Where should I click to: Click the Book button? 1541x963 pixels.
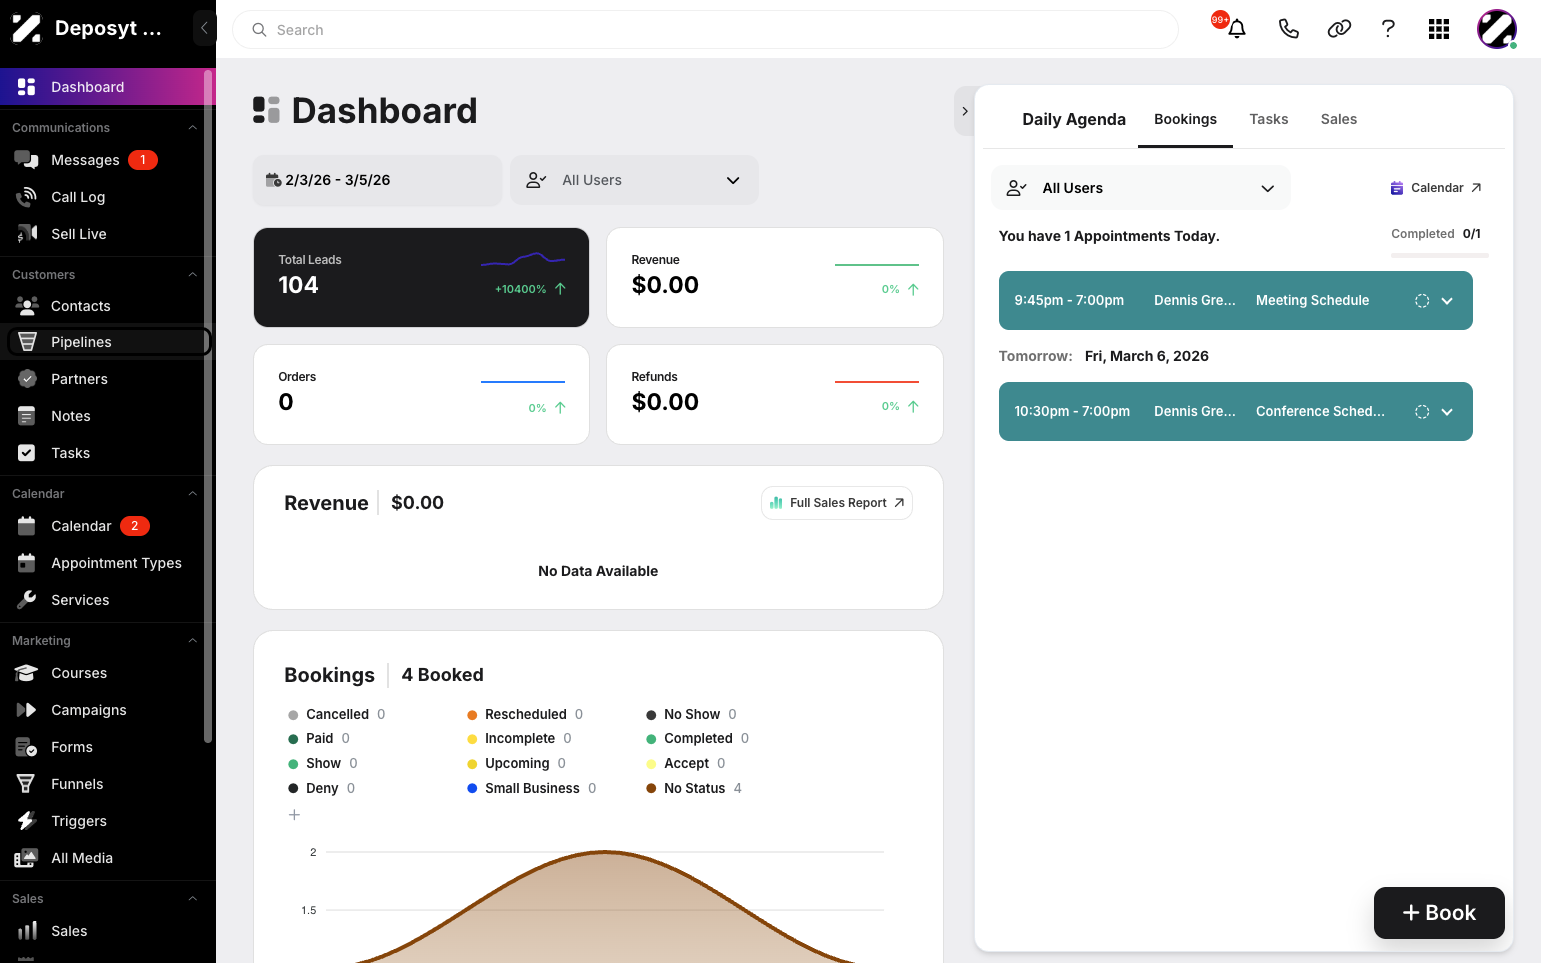[x=1439, y=913]
